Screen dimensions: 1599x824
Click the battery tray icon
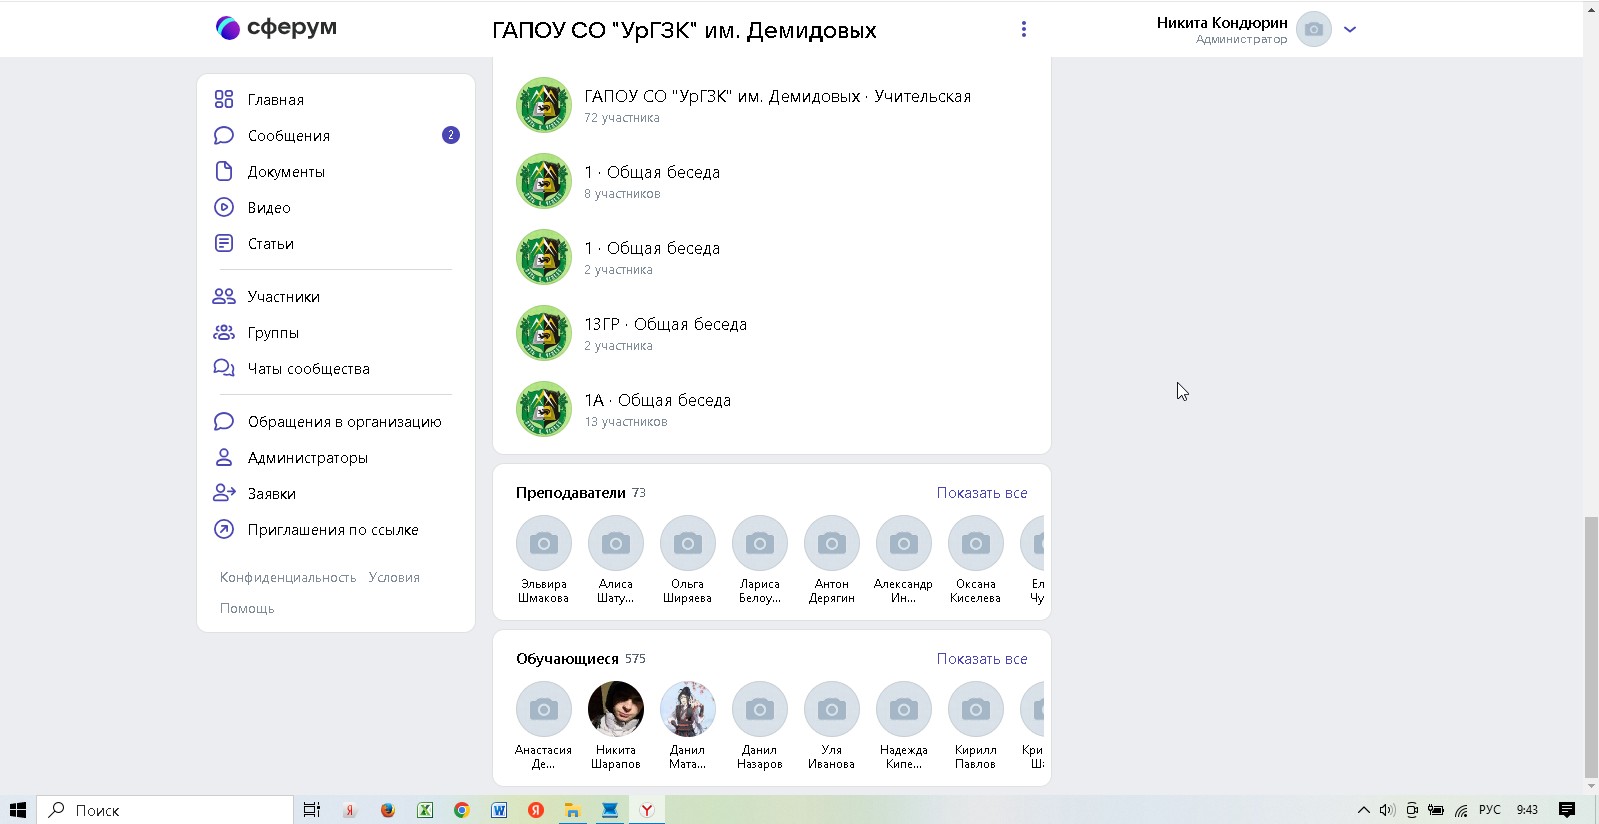pyautogui.click(x=1436, y=810)
